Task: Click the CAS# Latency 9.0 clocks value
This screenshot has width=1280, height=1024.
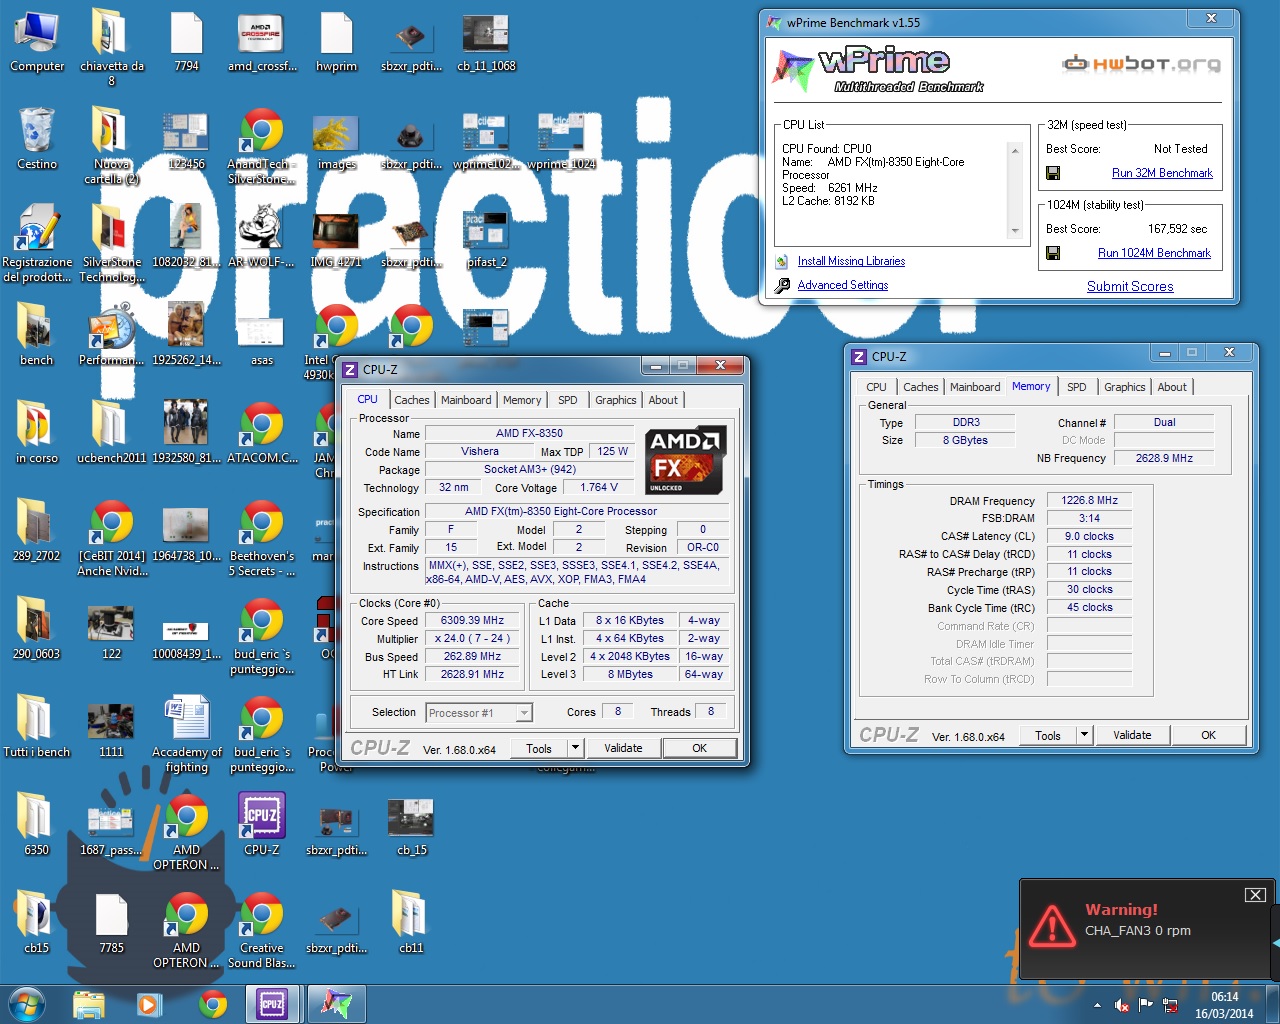Action: (1089, 536)
